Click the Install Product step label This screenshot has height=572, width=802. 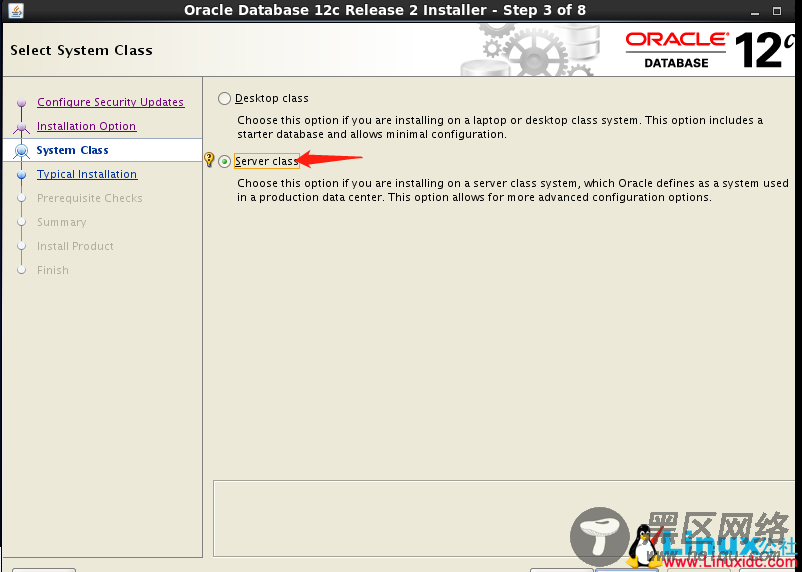pos(75,246)
